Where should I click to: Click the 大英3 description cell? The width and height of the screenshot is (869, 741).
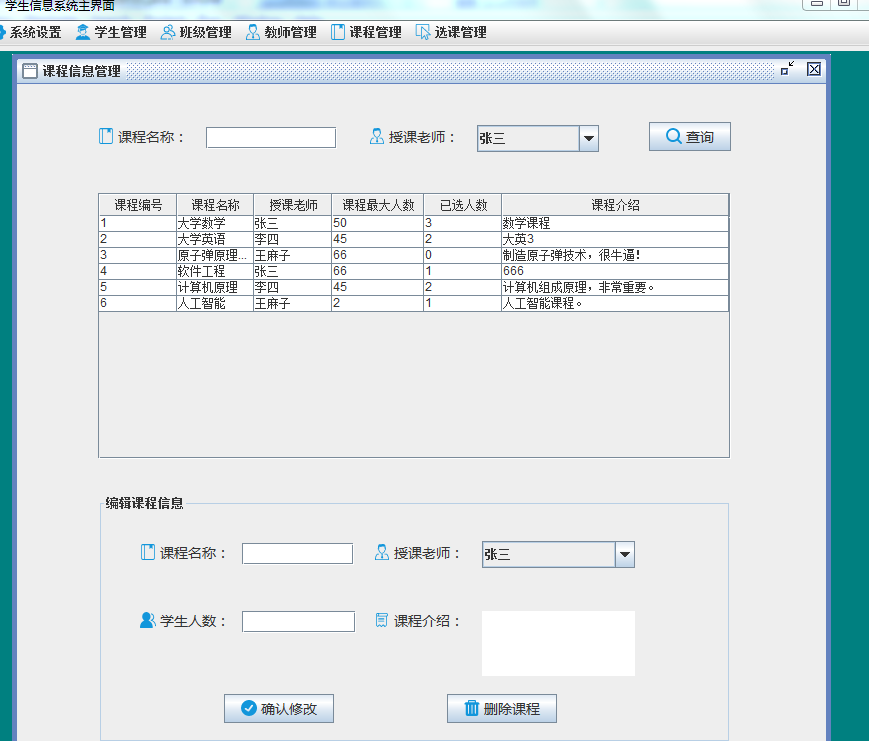coord(615,239)
